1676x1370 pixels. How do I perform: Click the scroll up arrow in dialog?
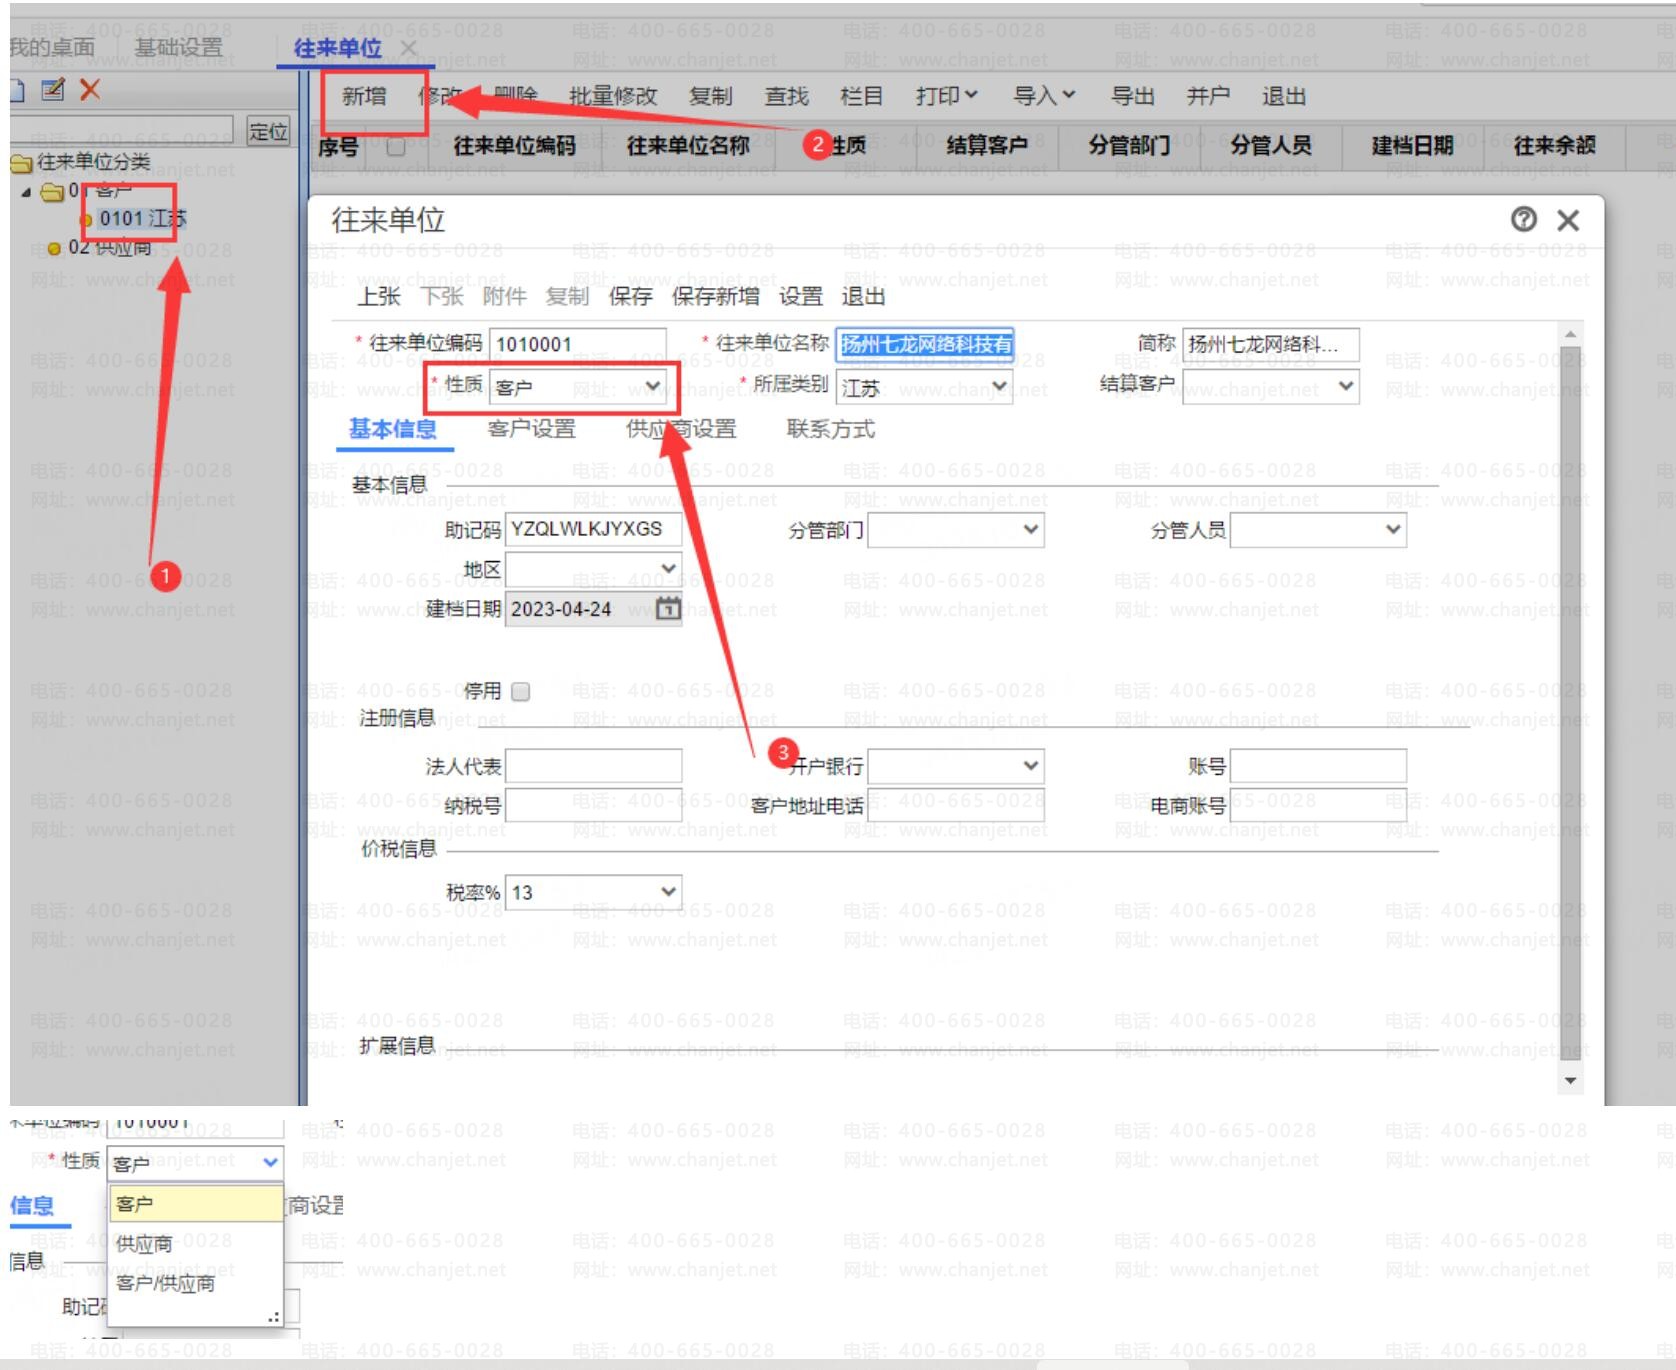(1570, 334)
